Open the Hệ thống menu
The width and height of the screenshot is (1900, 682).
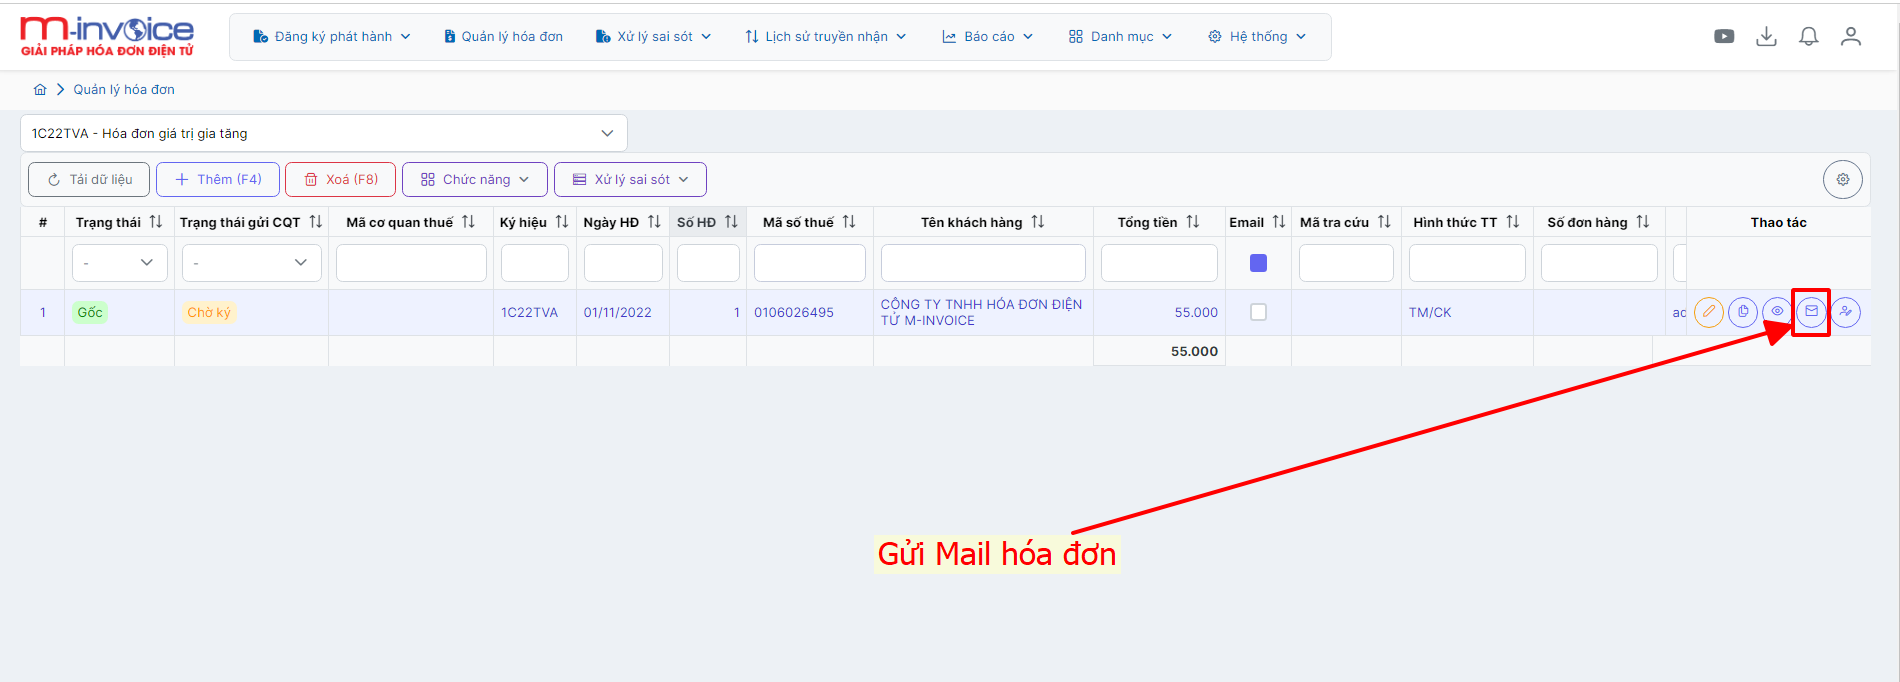(1257, 36)
